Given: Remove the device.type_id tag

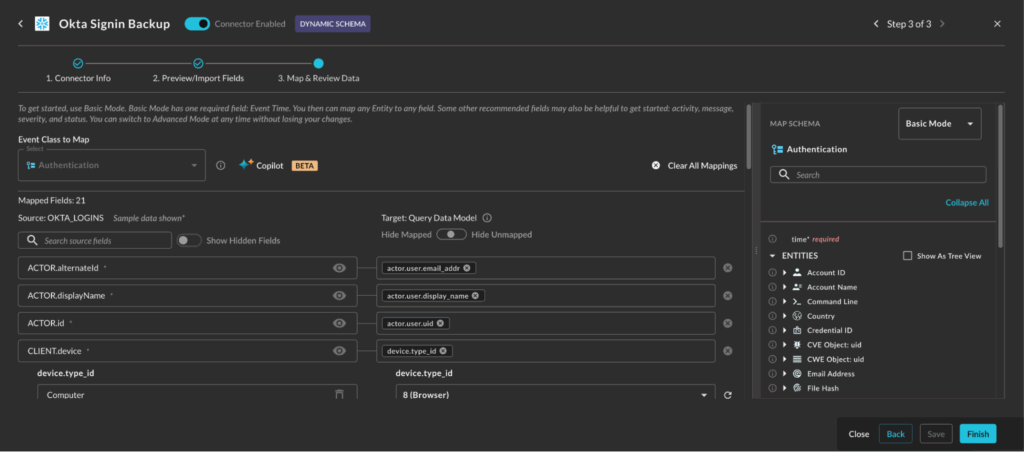Looking at the screenshot, I should tap(443, 351).
